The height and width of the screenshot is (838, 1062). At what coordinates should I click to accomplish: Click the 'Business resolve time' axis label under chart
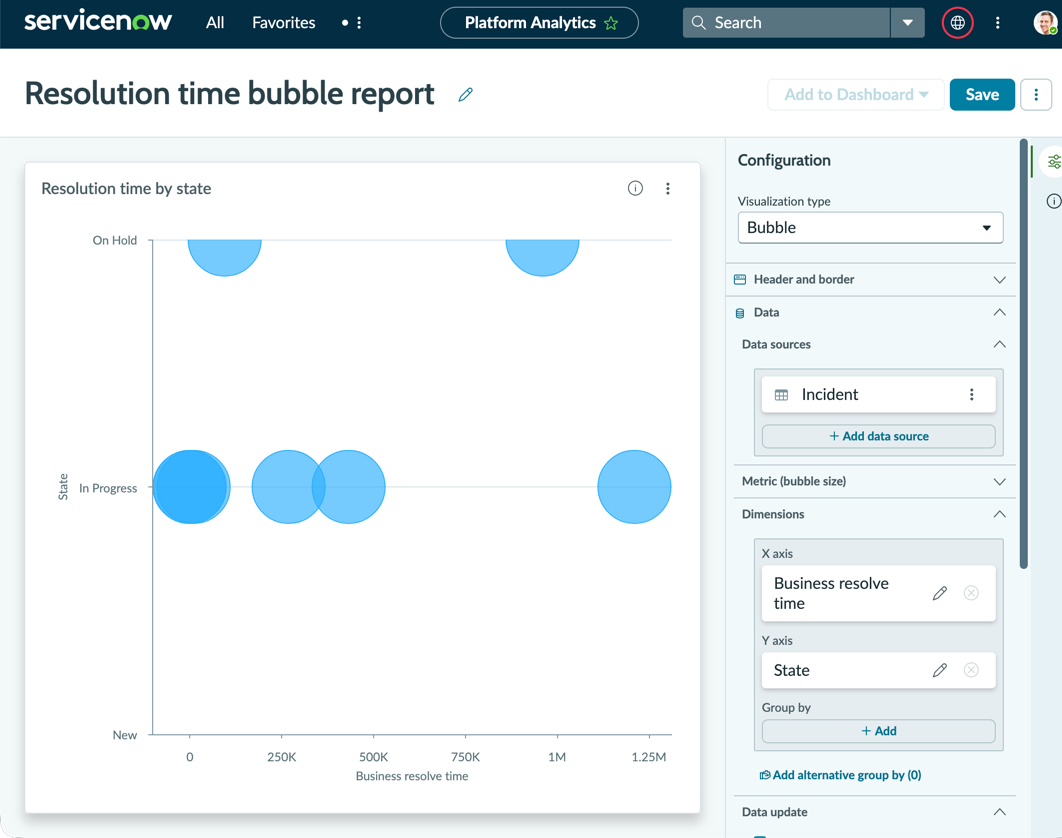click(412, 776)
